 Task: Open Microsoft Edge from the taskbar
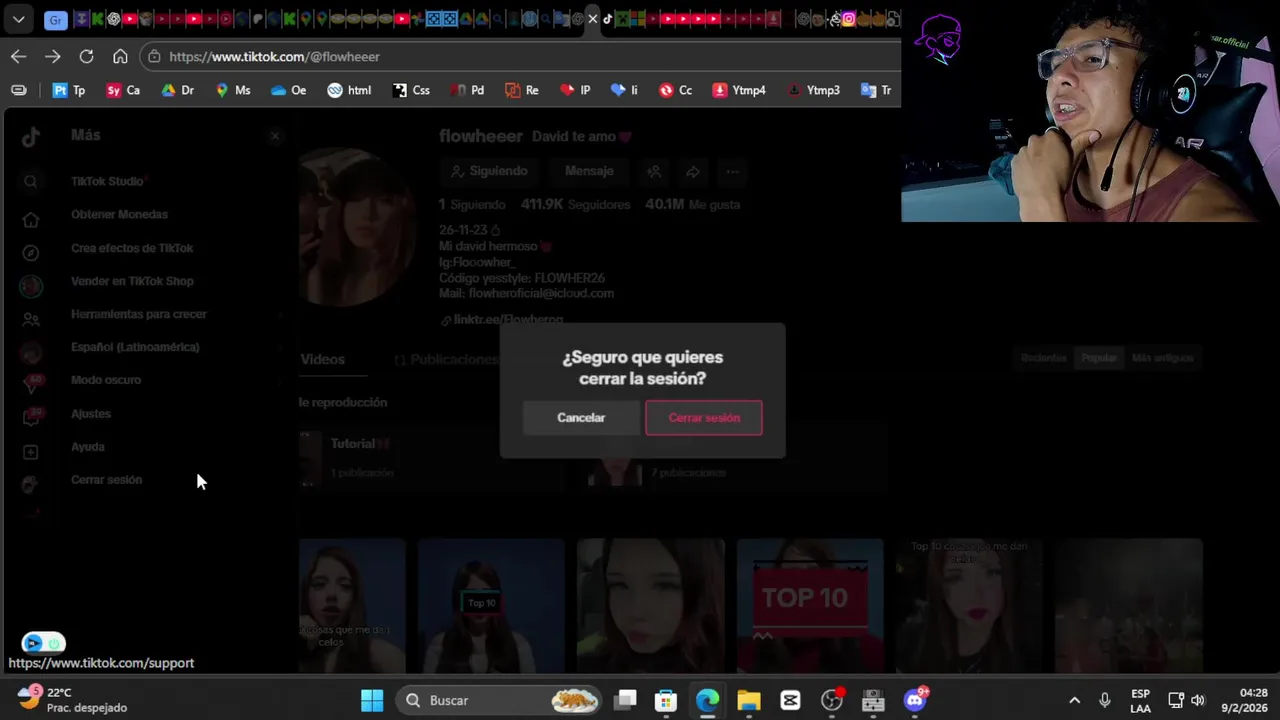[x=707, y=700]
